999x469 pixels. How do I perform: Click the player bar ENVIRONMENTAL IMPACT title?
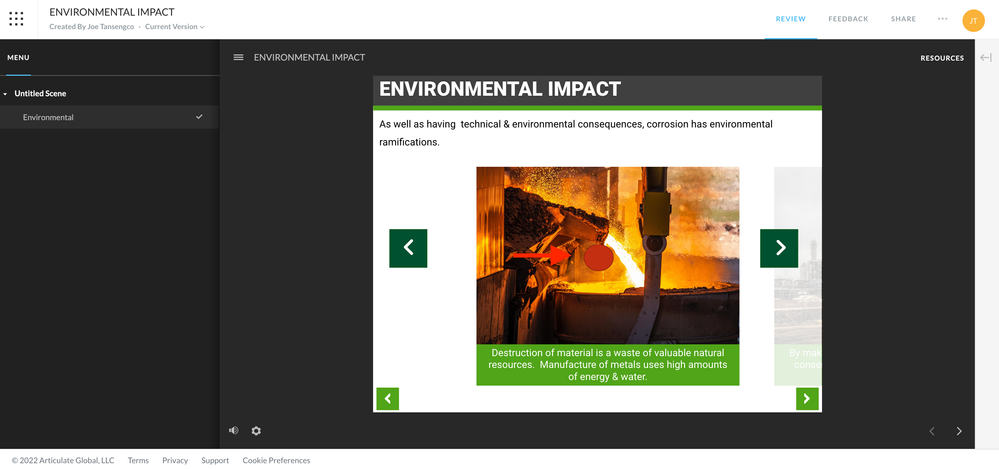click(x=310, y=57)
